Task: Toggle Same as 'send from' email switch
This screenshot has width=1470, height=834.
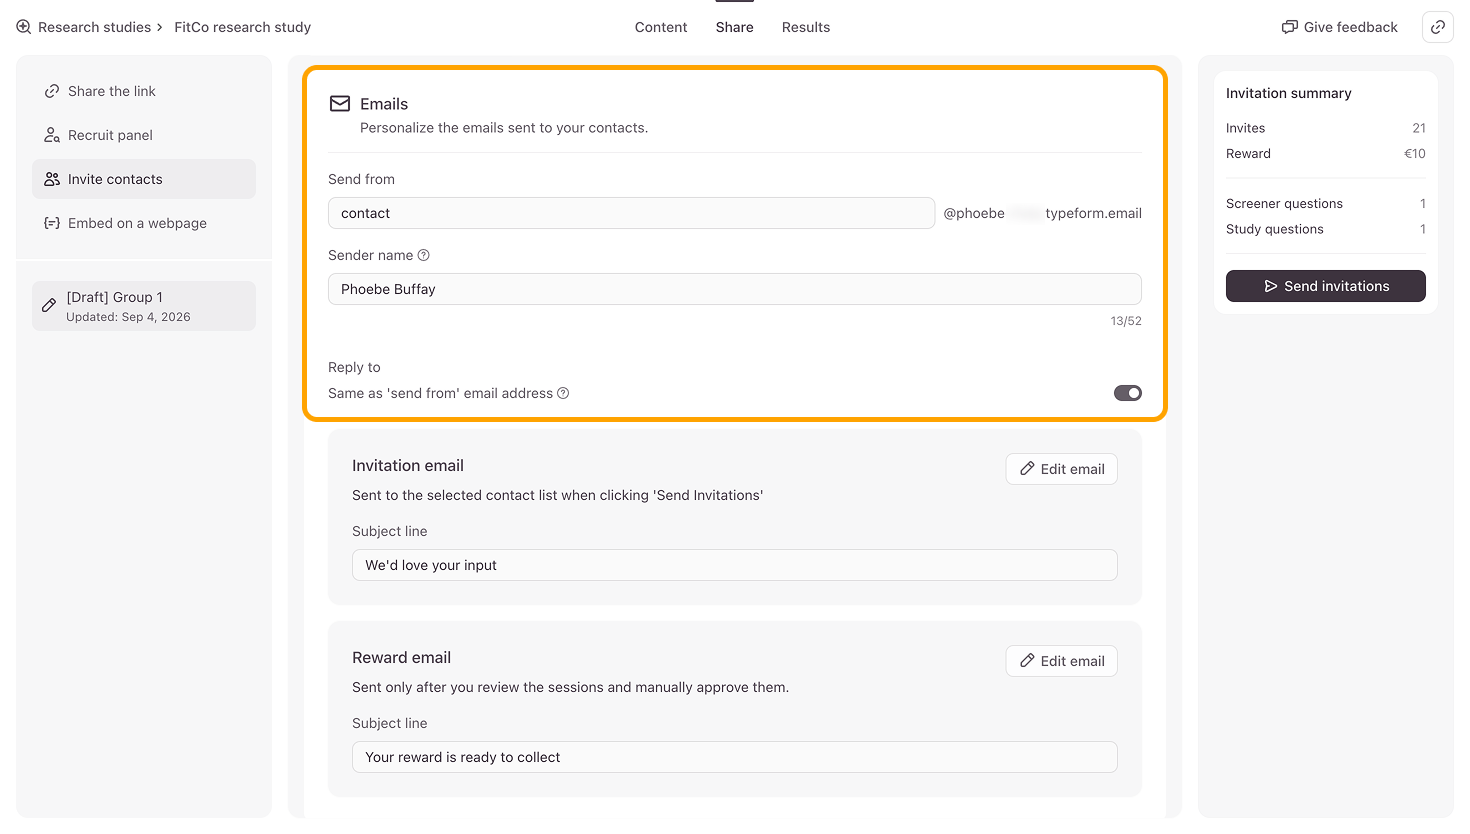Action: [1128, 393]
